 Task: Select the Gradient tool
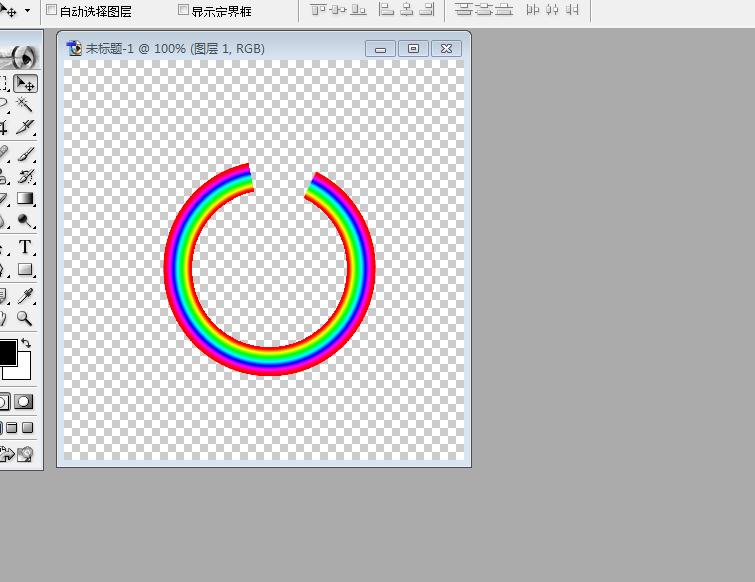[x=25, y=198]
